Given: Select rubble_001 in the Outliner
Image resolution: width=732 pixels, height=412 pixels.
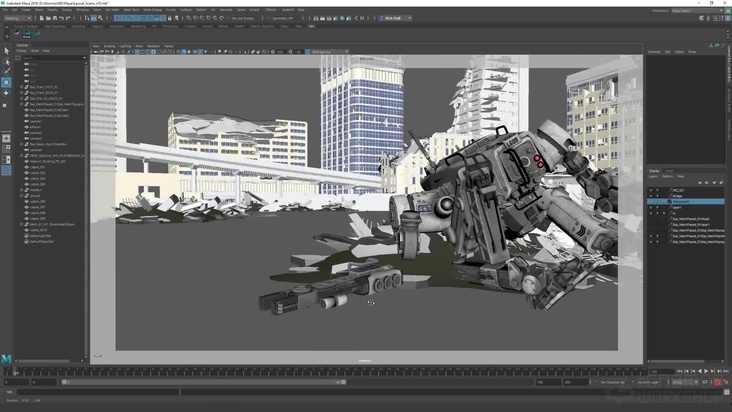Looking at the screenshot, I should click(x=37, y=167).
